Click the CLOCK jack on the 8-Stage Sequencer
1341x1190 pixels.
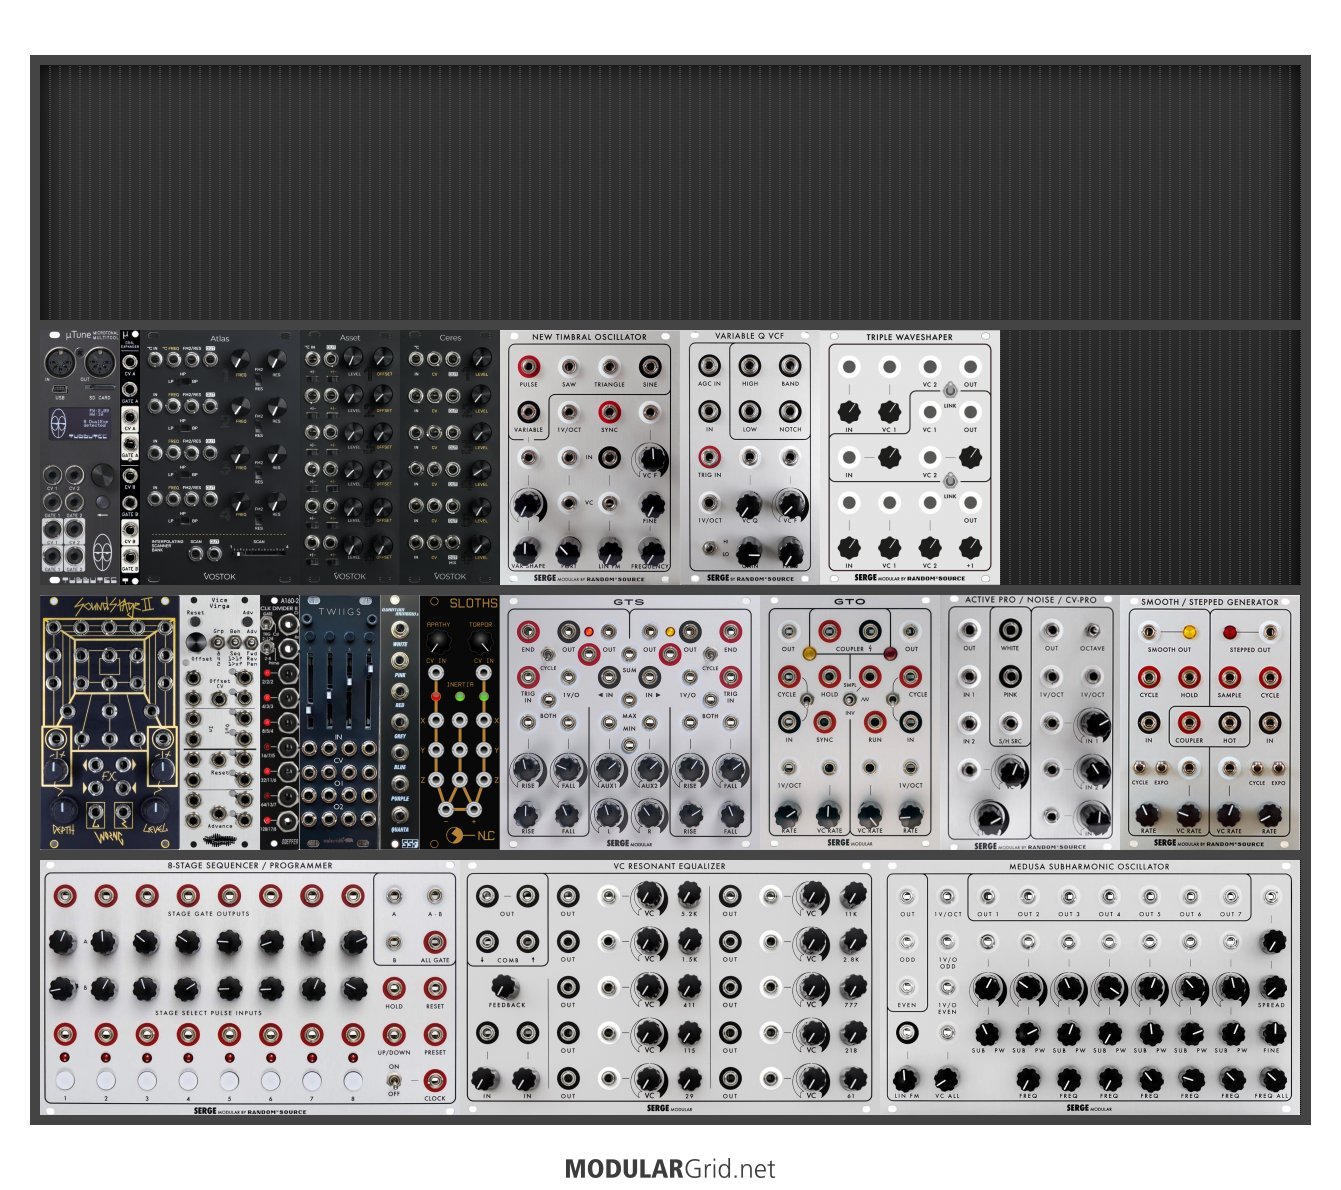pyautogui.click(x=435, y=1079)
